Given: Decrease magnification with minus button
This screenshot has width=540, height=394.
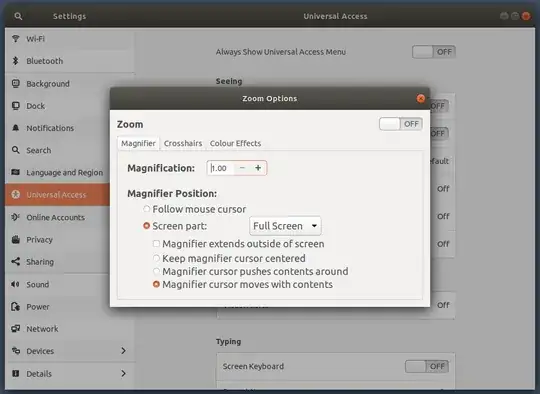Looking at the screenshot, I should pos(242,168).
